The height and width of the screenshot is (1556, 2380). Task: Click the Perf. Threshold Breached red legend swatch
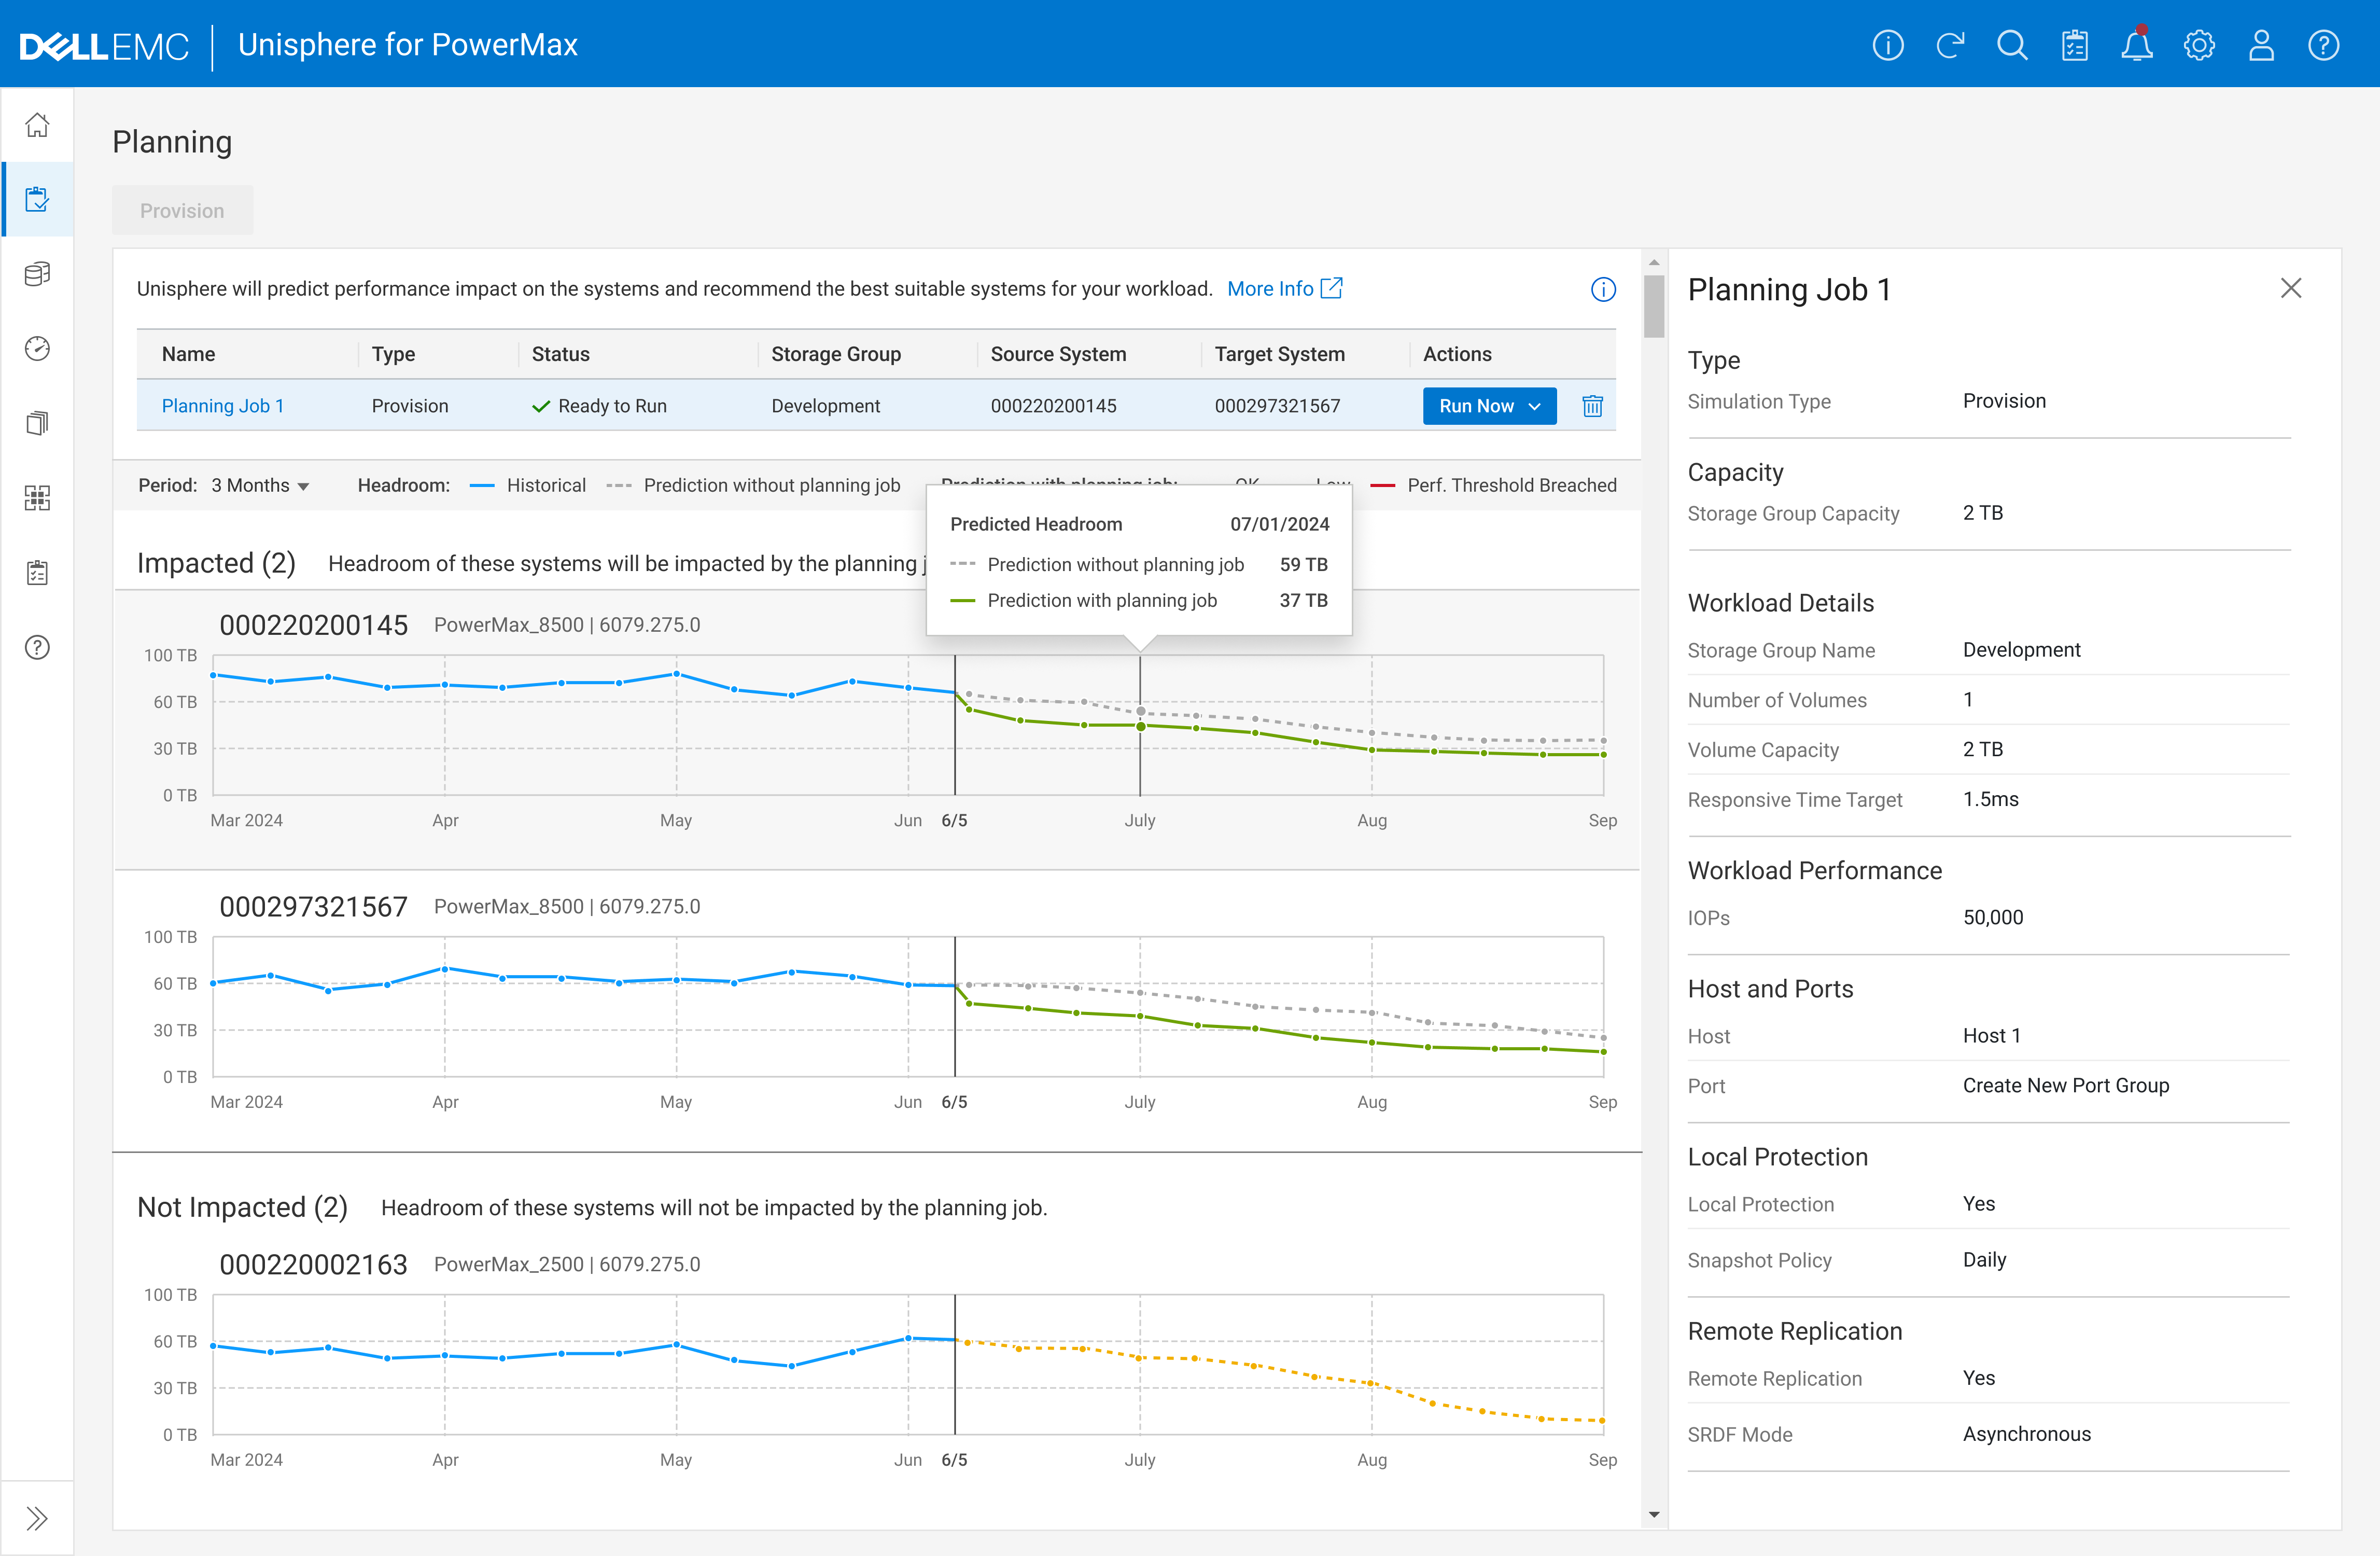(x=1382, y=486)
